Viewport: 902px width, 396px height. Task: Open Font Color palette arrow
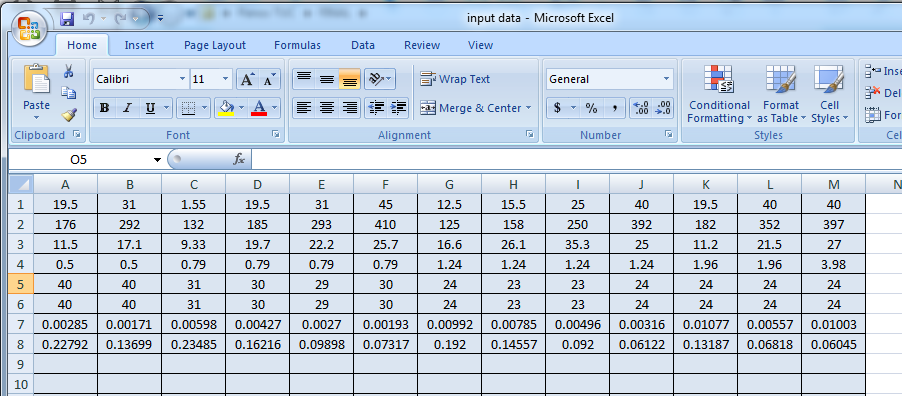274,108
